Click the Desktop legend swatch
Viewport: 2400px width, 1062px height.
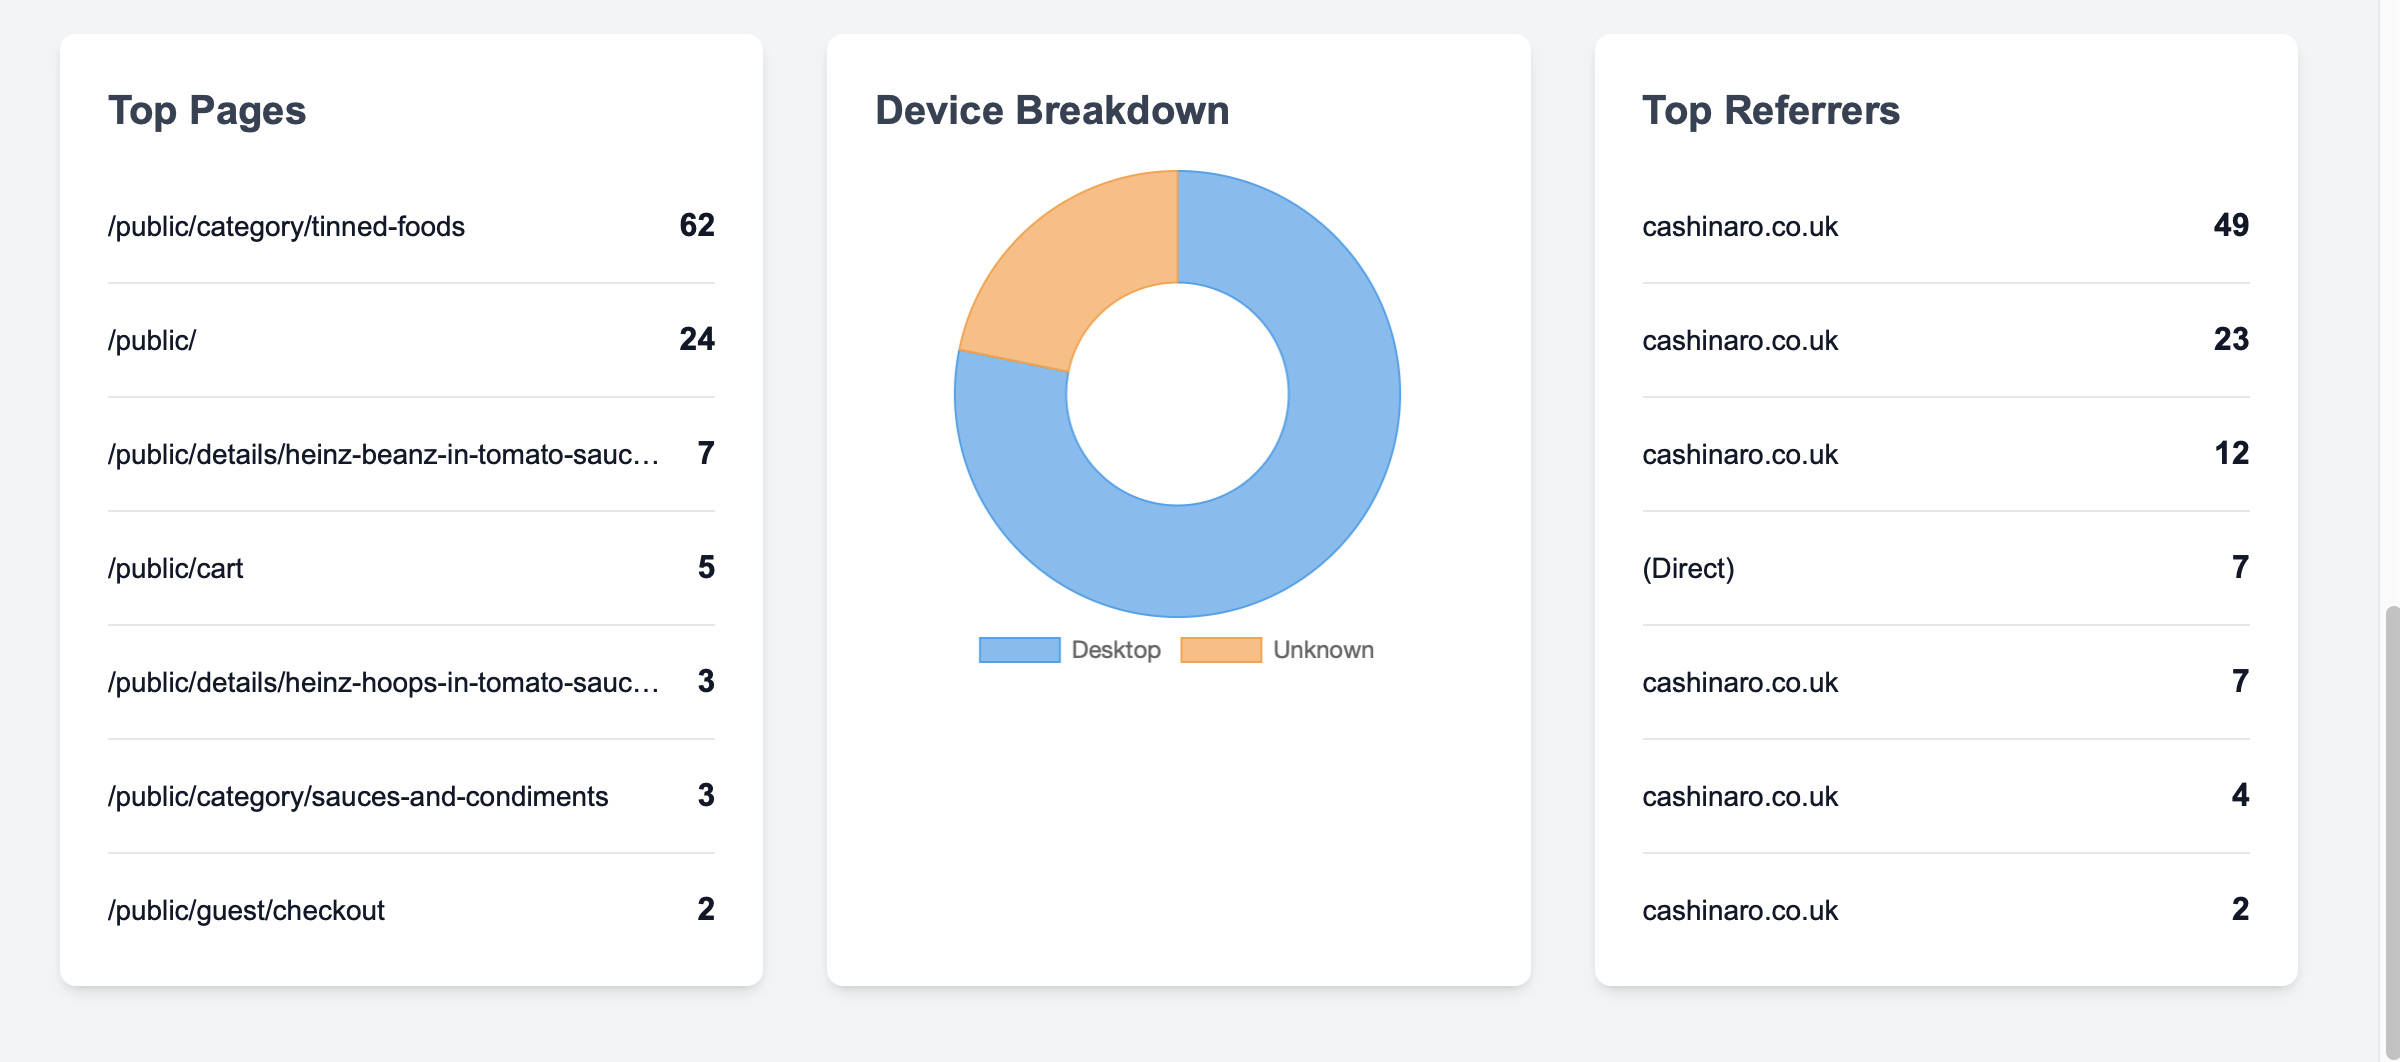point(1018,649)
